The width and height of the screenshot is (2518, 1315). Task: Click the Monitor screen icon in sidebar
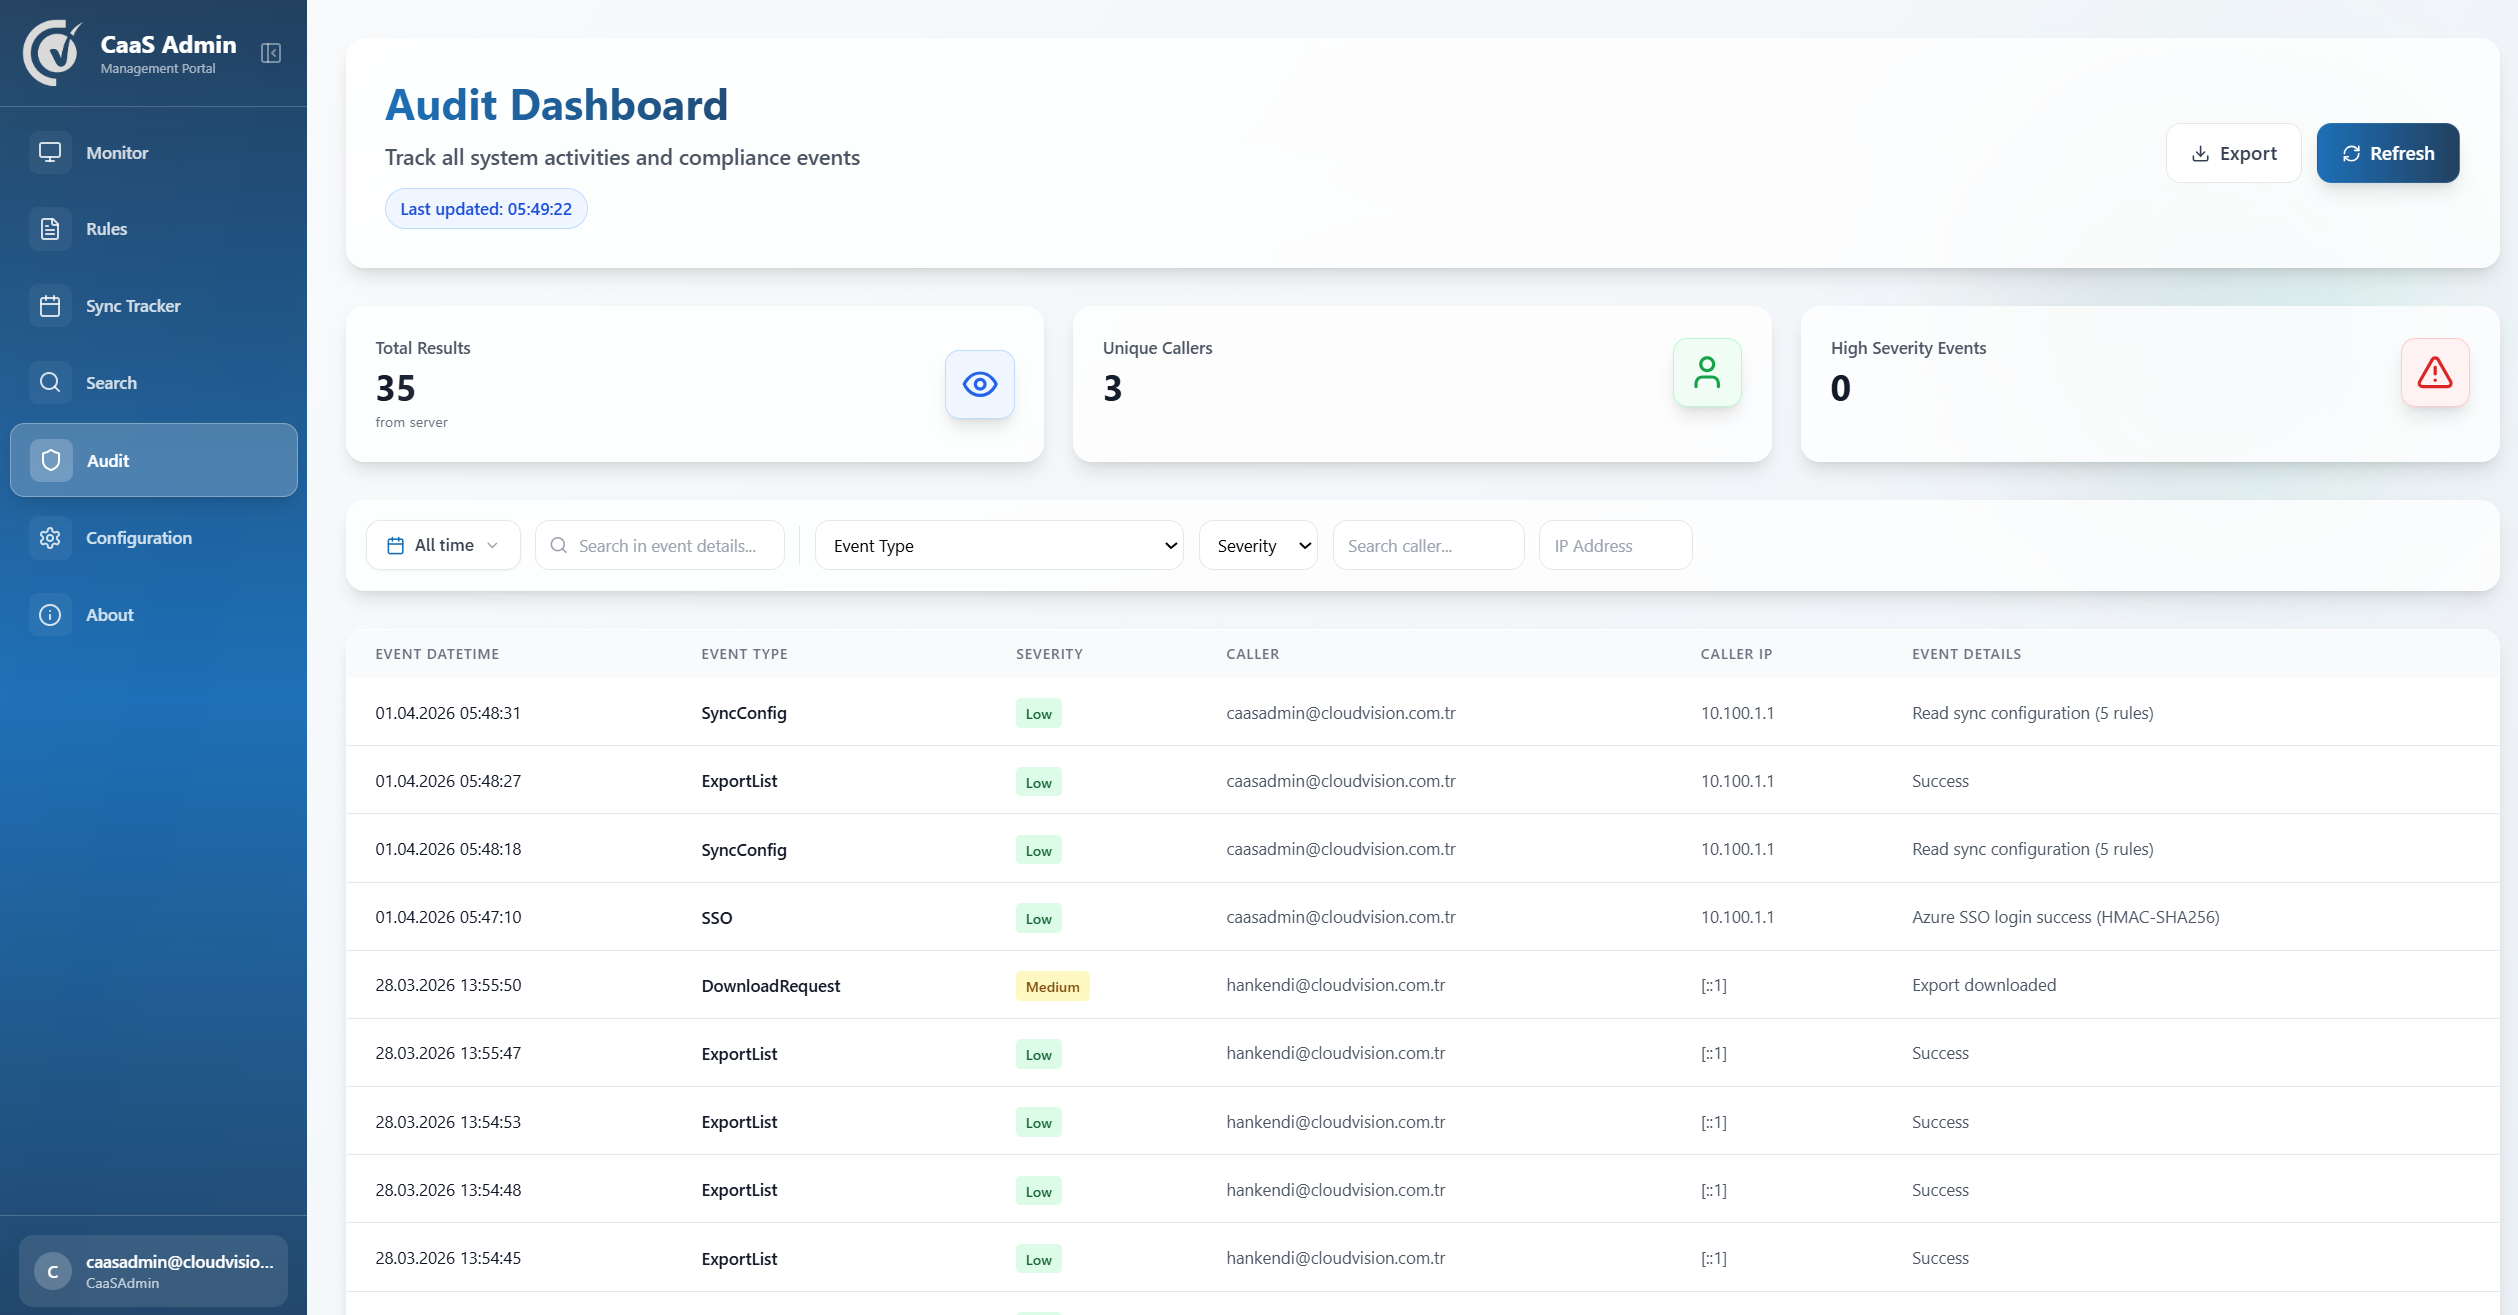(50, 152)
